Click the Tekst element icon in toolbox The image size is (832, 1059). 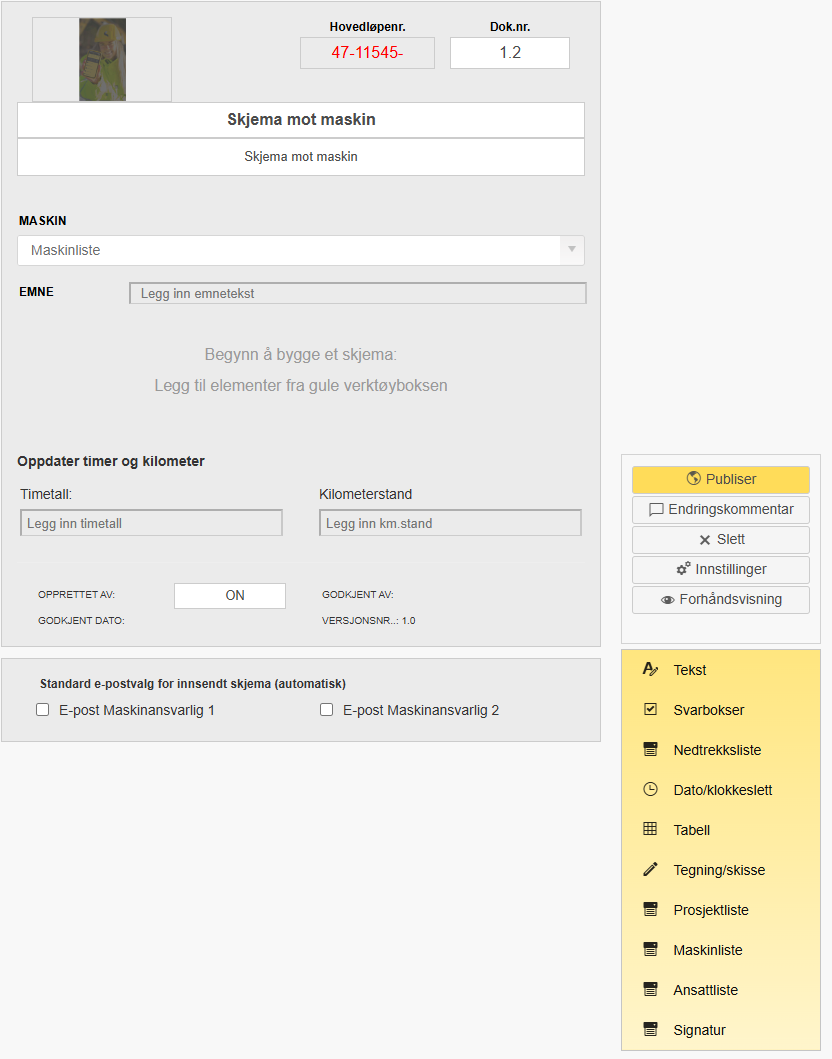pos(650,670)
